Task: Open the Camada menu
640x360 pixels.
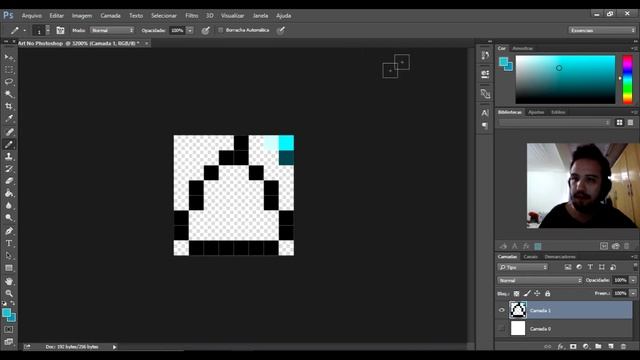Action: (x=111, y=16)
